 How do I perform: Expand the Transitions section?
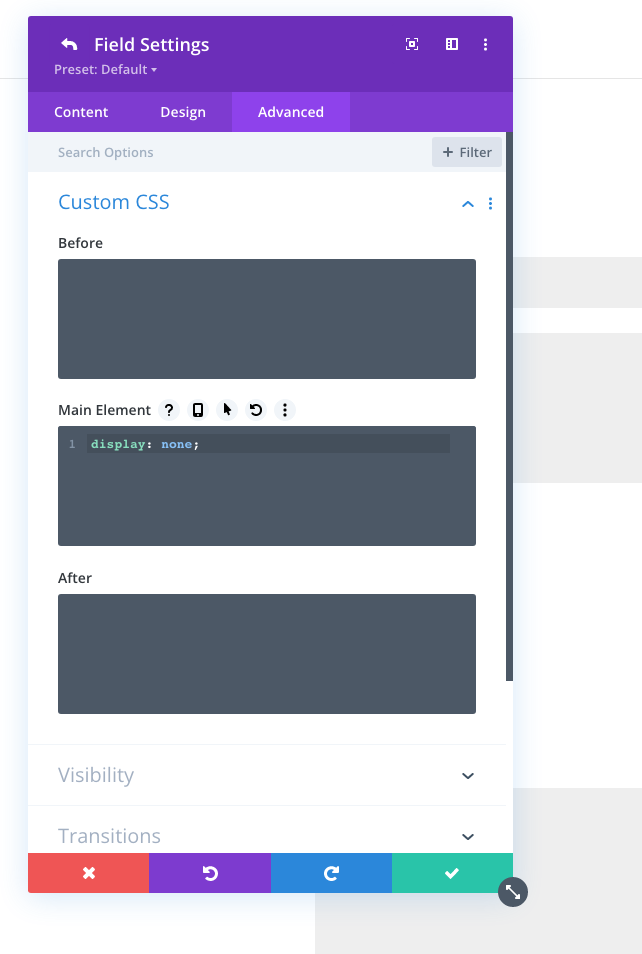(467, 837)
